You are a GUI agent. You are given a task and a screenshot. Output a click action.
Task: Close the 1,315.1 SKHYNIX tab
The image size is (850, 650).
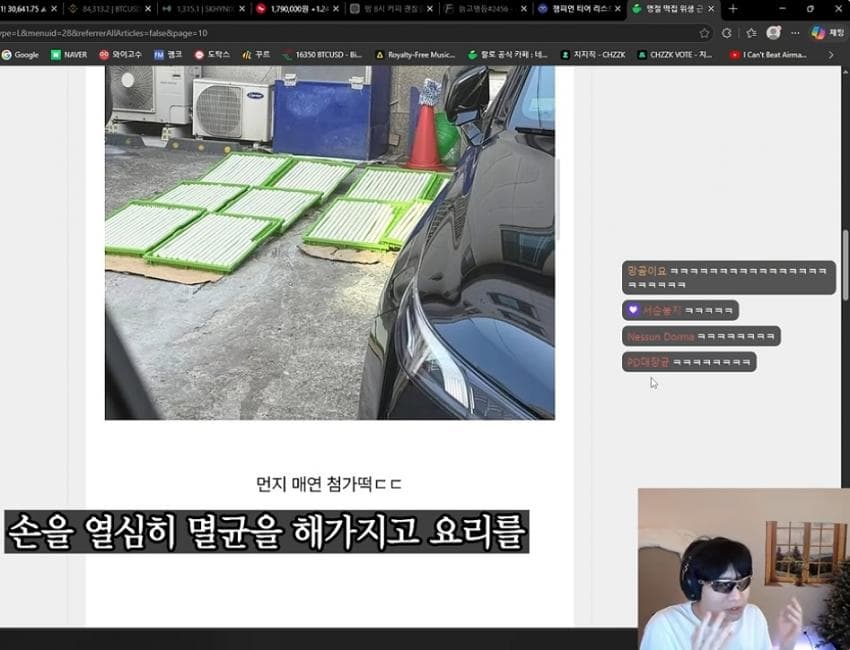click(242, 9)
